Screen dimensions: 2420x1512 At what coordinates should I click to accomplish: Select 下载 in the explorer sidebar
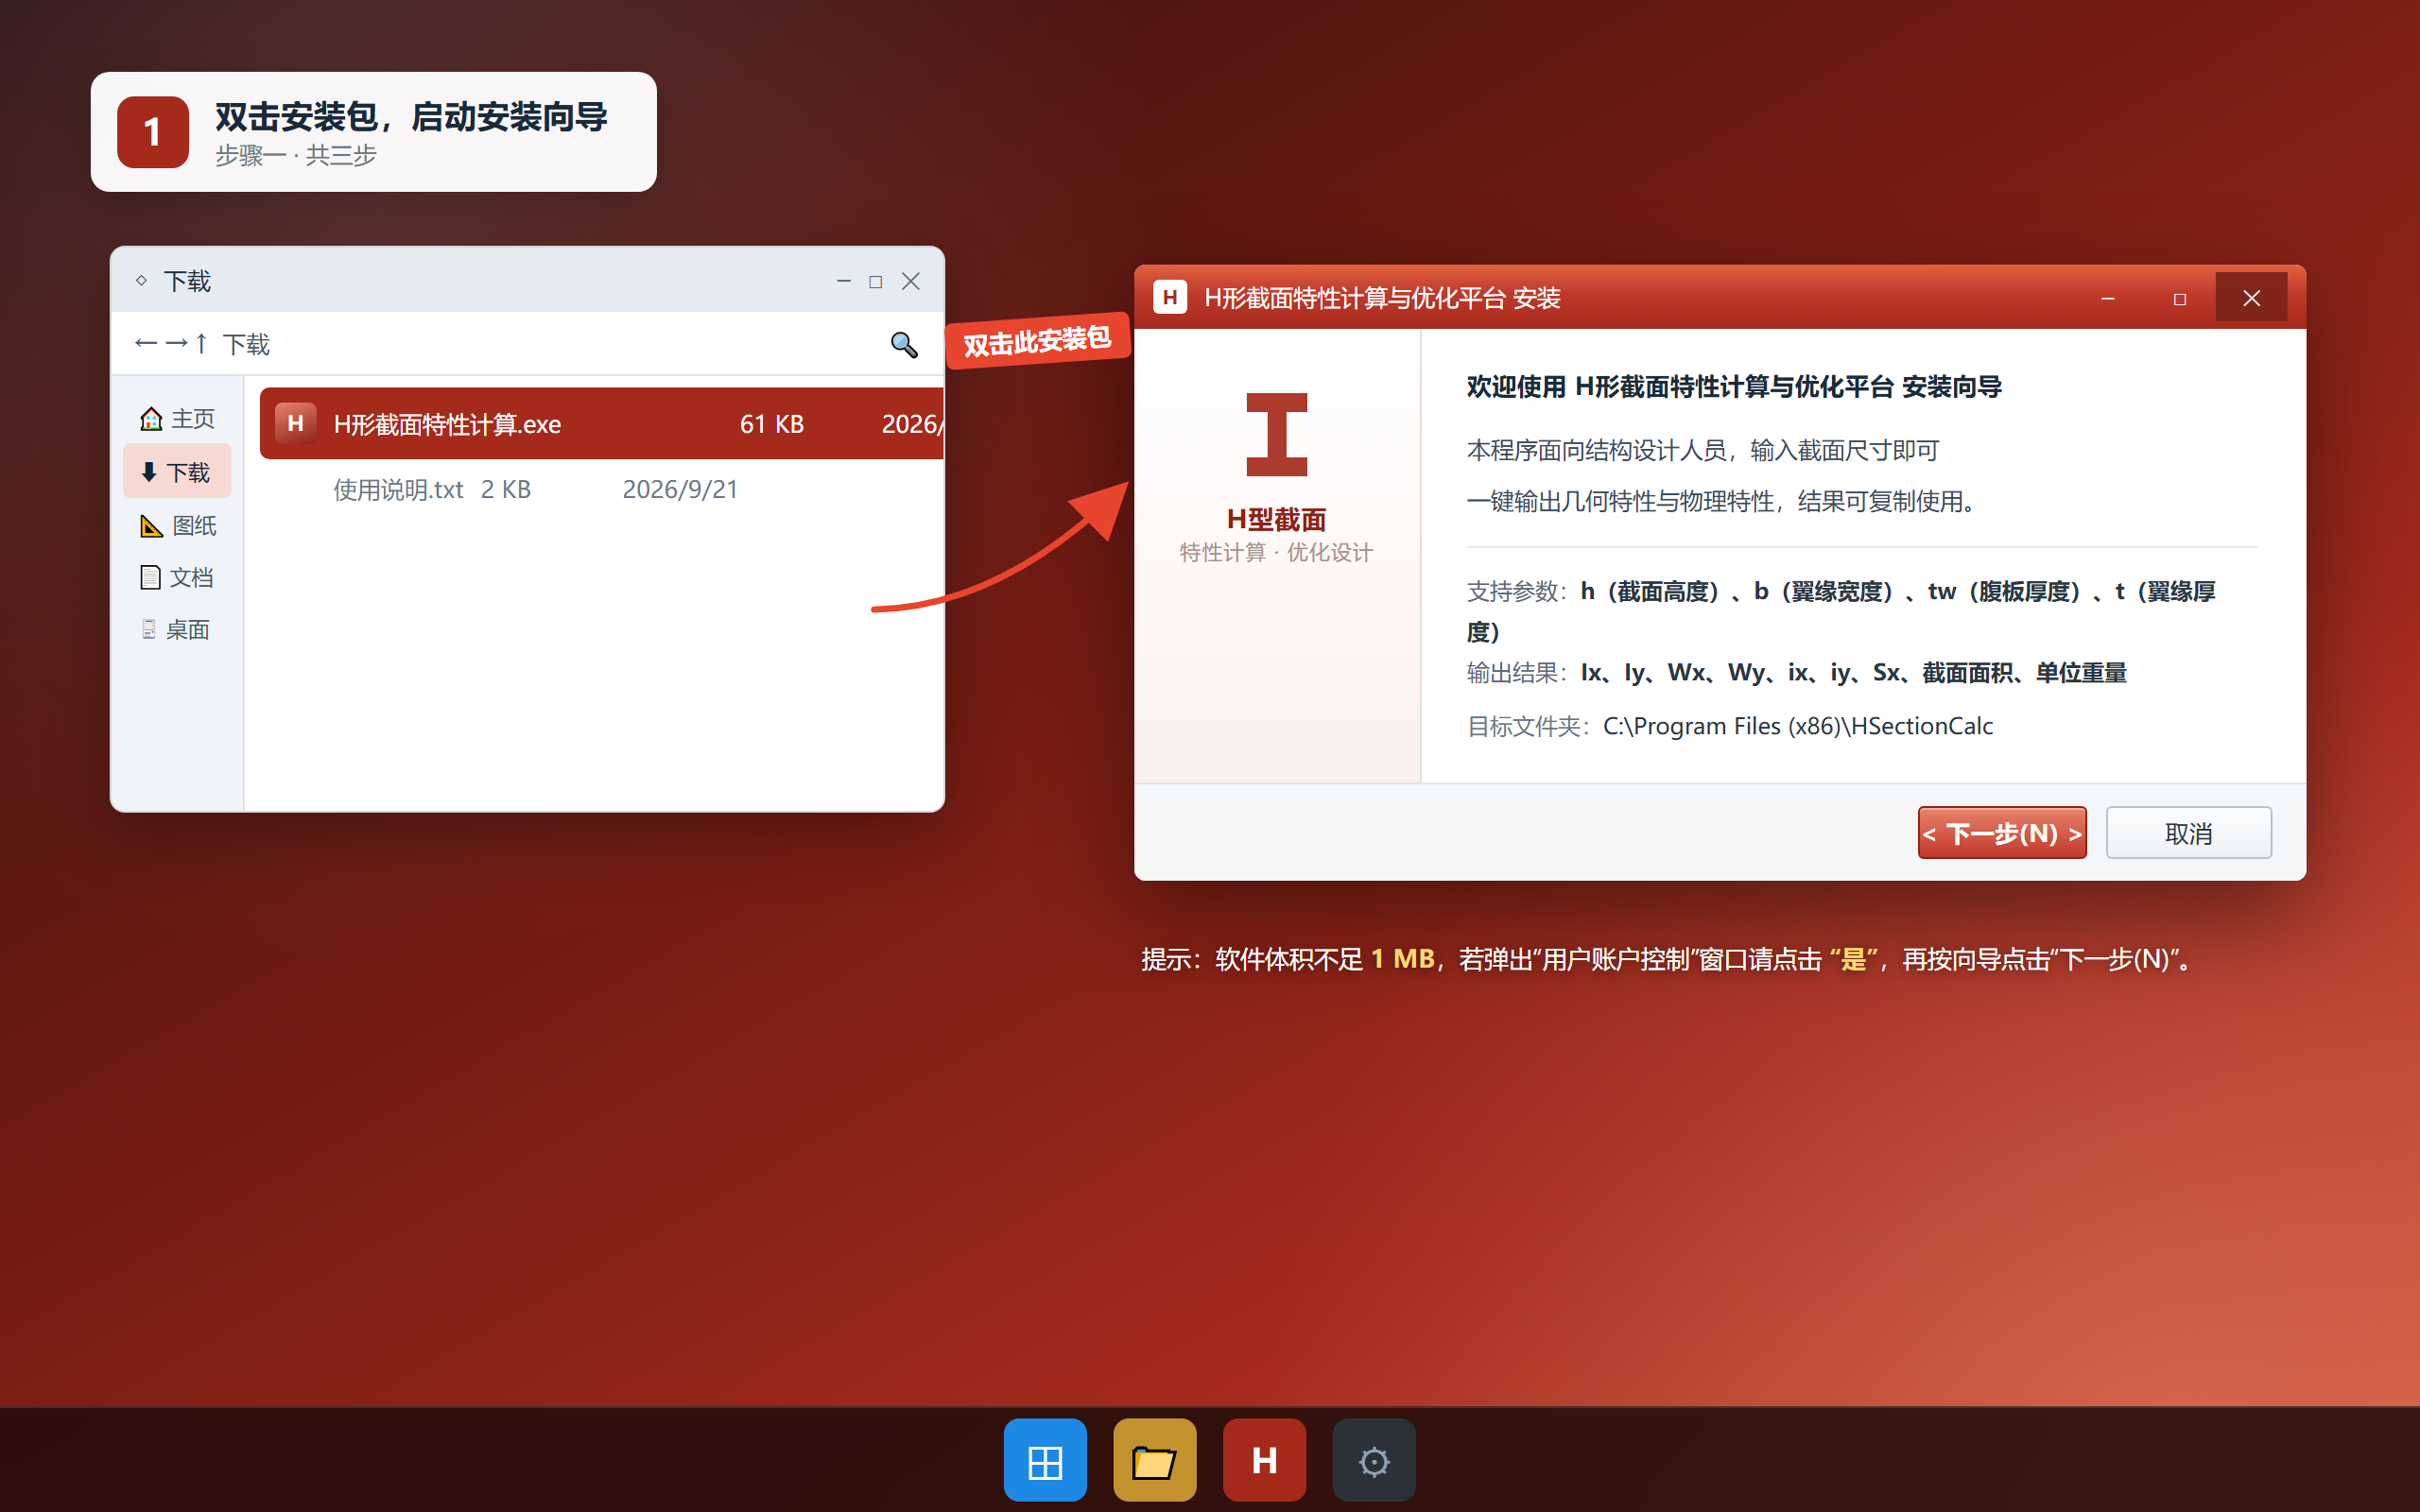pos(177,471)
